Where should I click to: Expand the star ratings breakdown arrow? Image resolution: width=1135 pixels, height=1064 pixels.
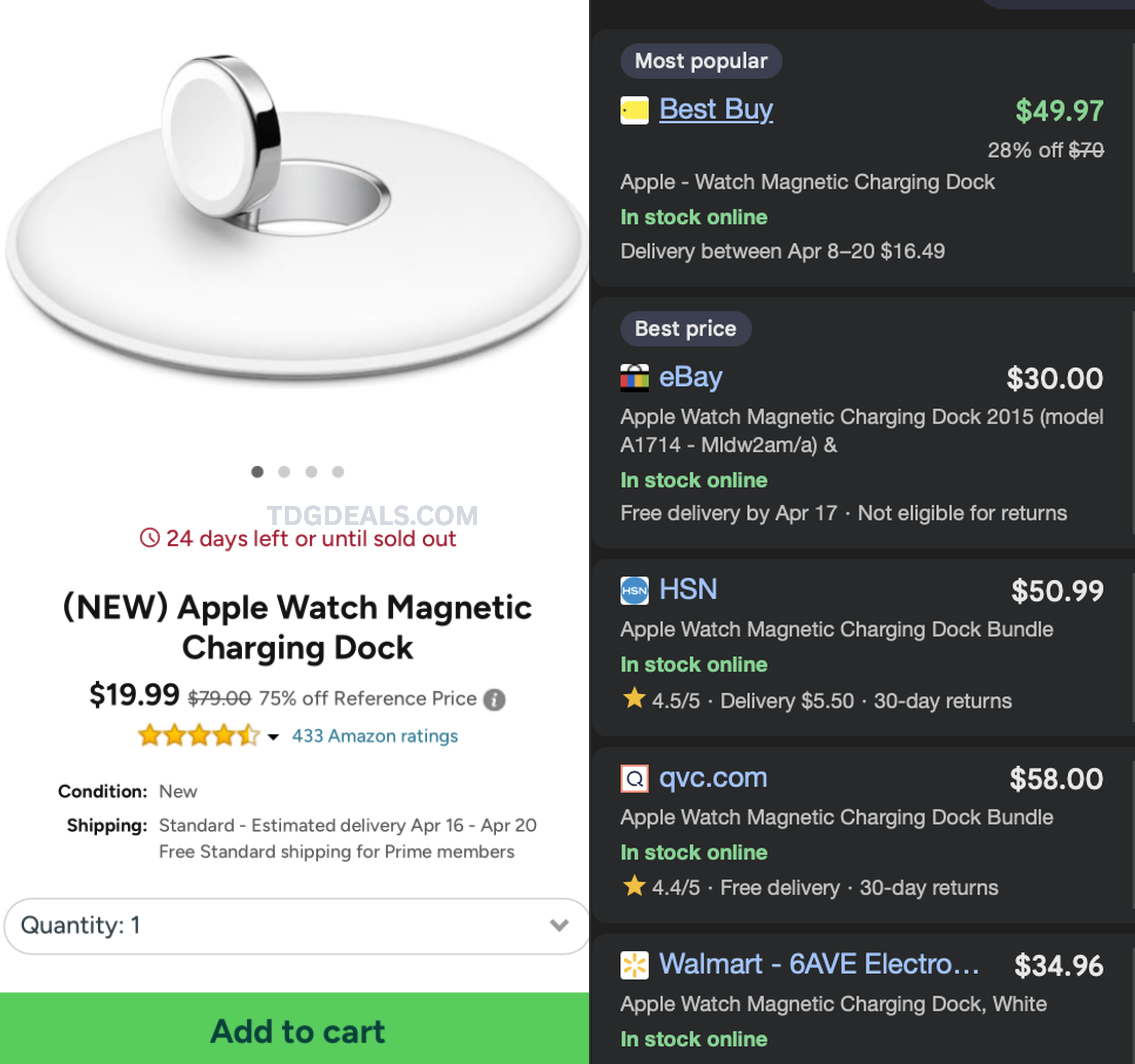274,738
